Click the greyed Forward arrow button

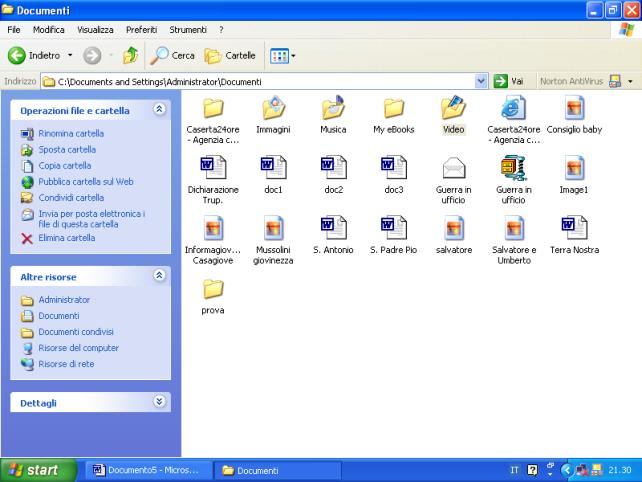pos(92,55)
